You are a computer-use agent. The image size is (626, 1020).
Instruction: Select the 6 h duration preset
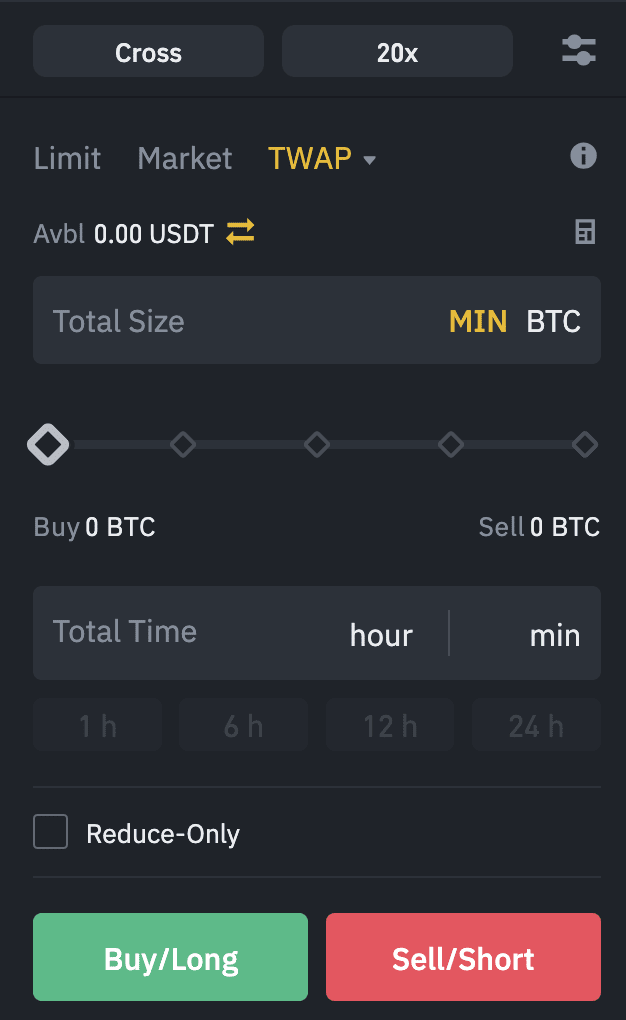(244, 725)
